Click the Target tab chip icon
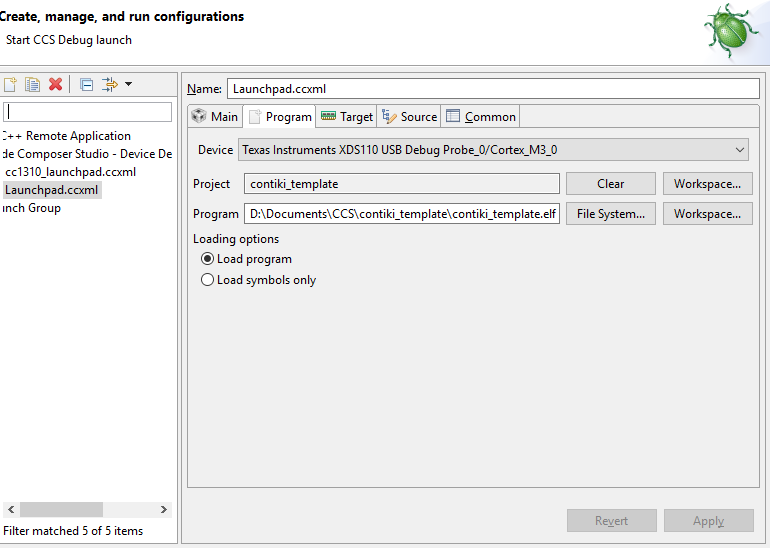The image size is (770, 548). click(x=328, y=116)
